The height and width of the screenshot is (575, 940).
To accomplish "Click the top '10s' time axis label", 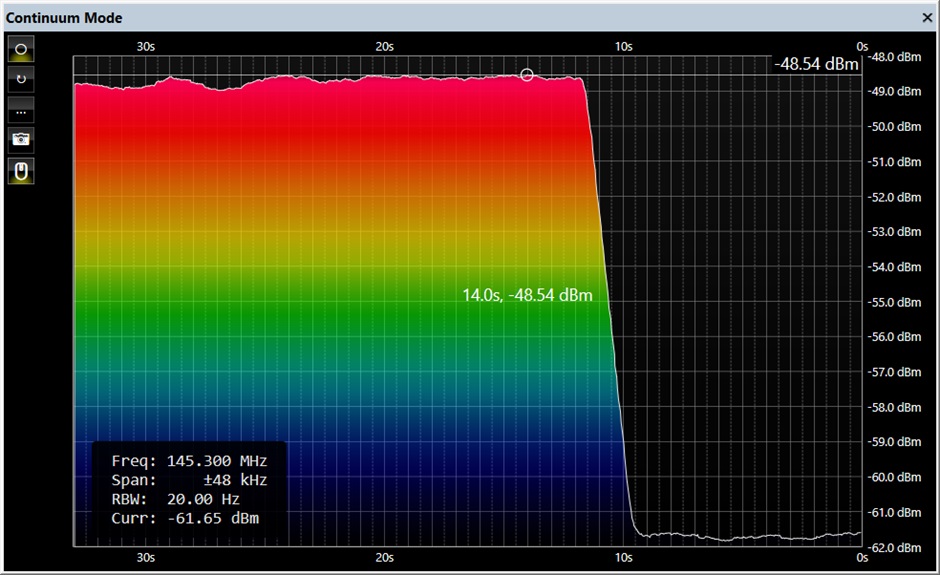I will (x=623, y=46).
